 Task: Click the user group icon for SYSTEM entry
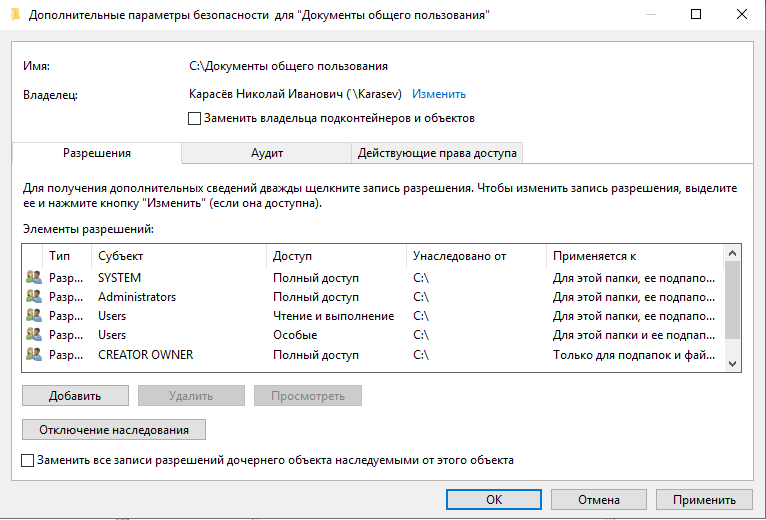click(x=33, y=278)
